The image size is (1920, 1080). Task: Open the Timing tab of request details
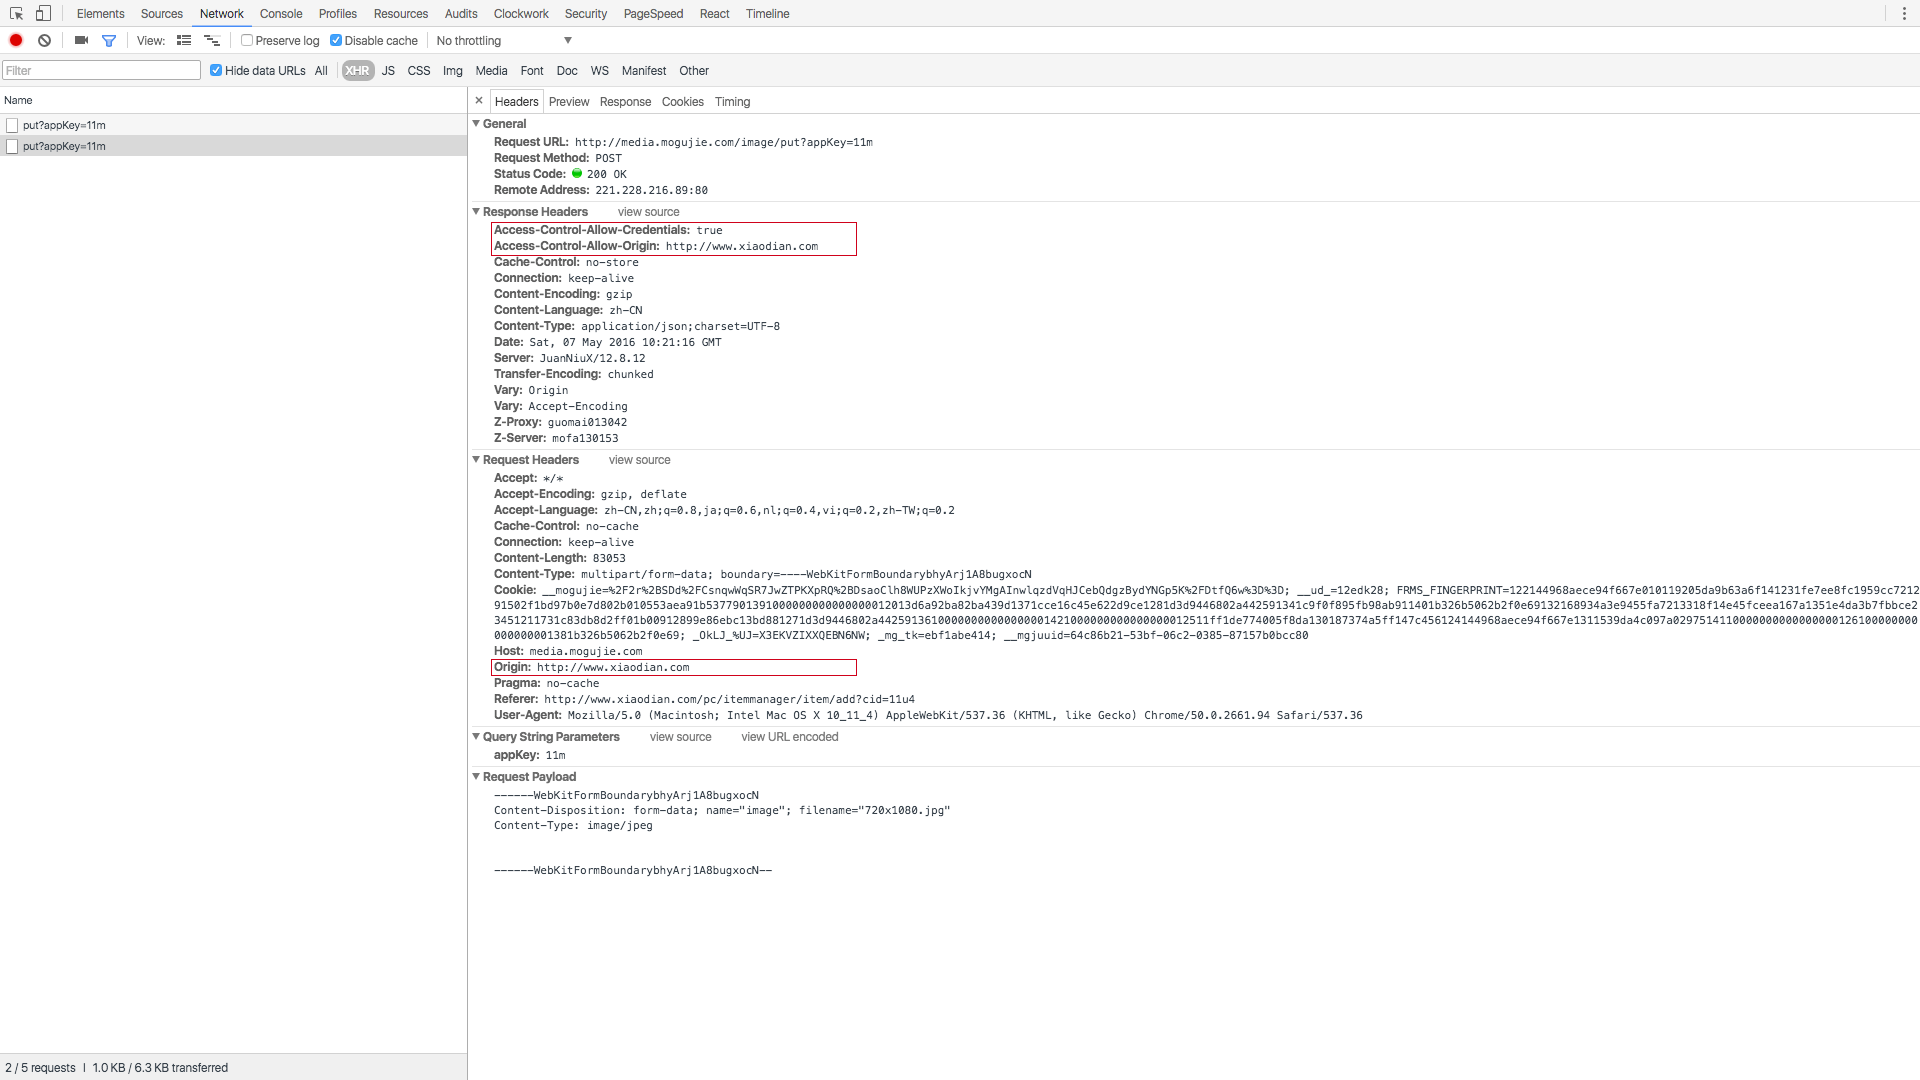point(732,102)
